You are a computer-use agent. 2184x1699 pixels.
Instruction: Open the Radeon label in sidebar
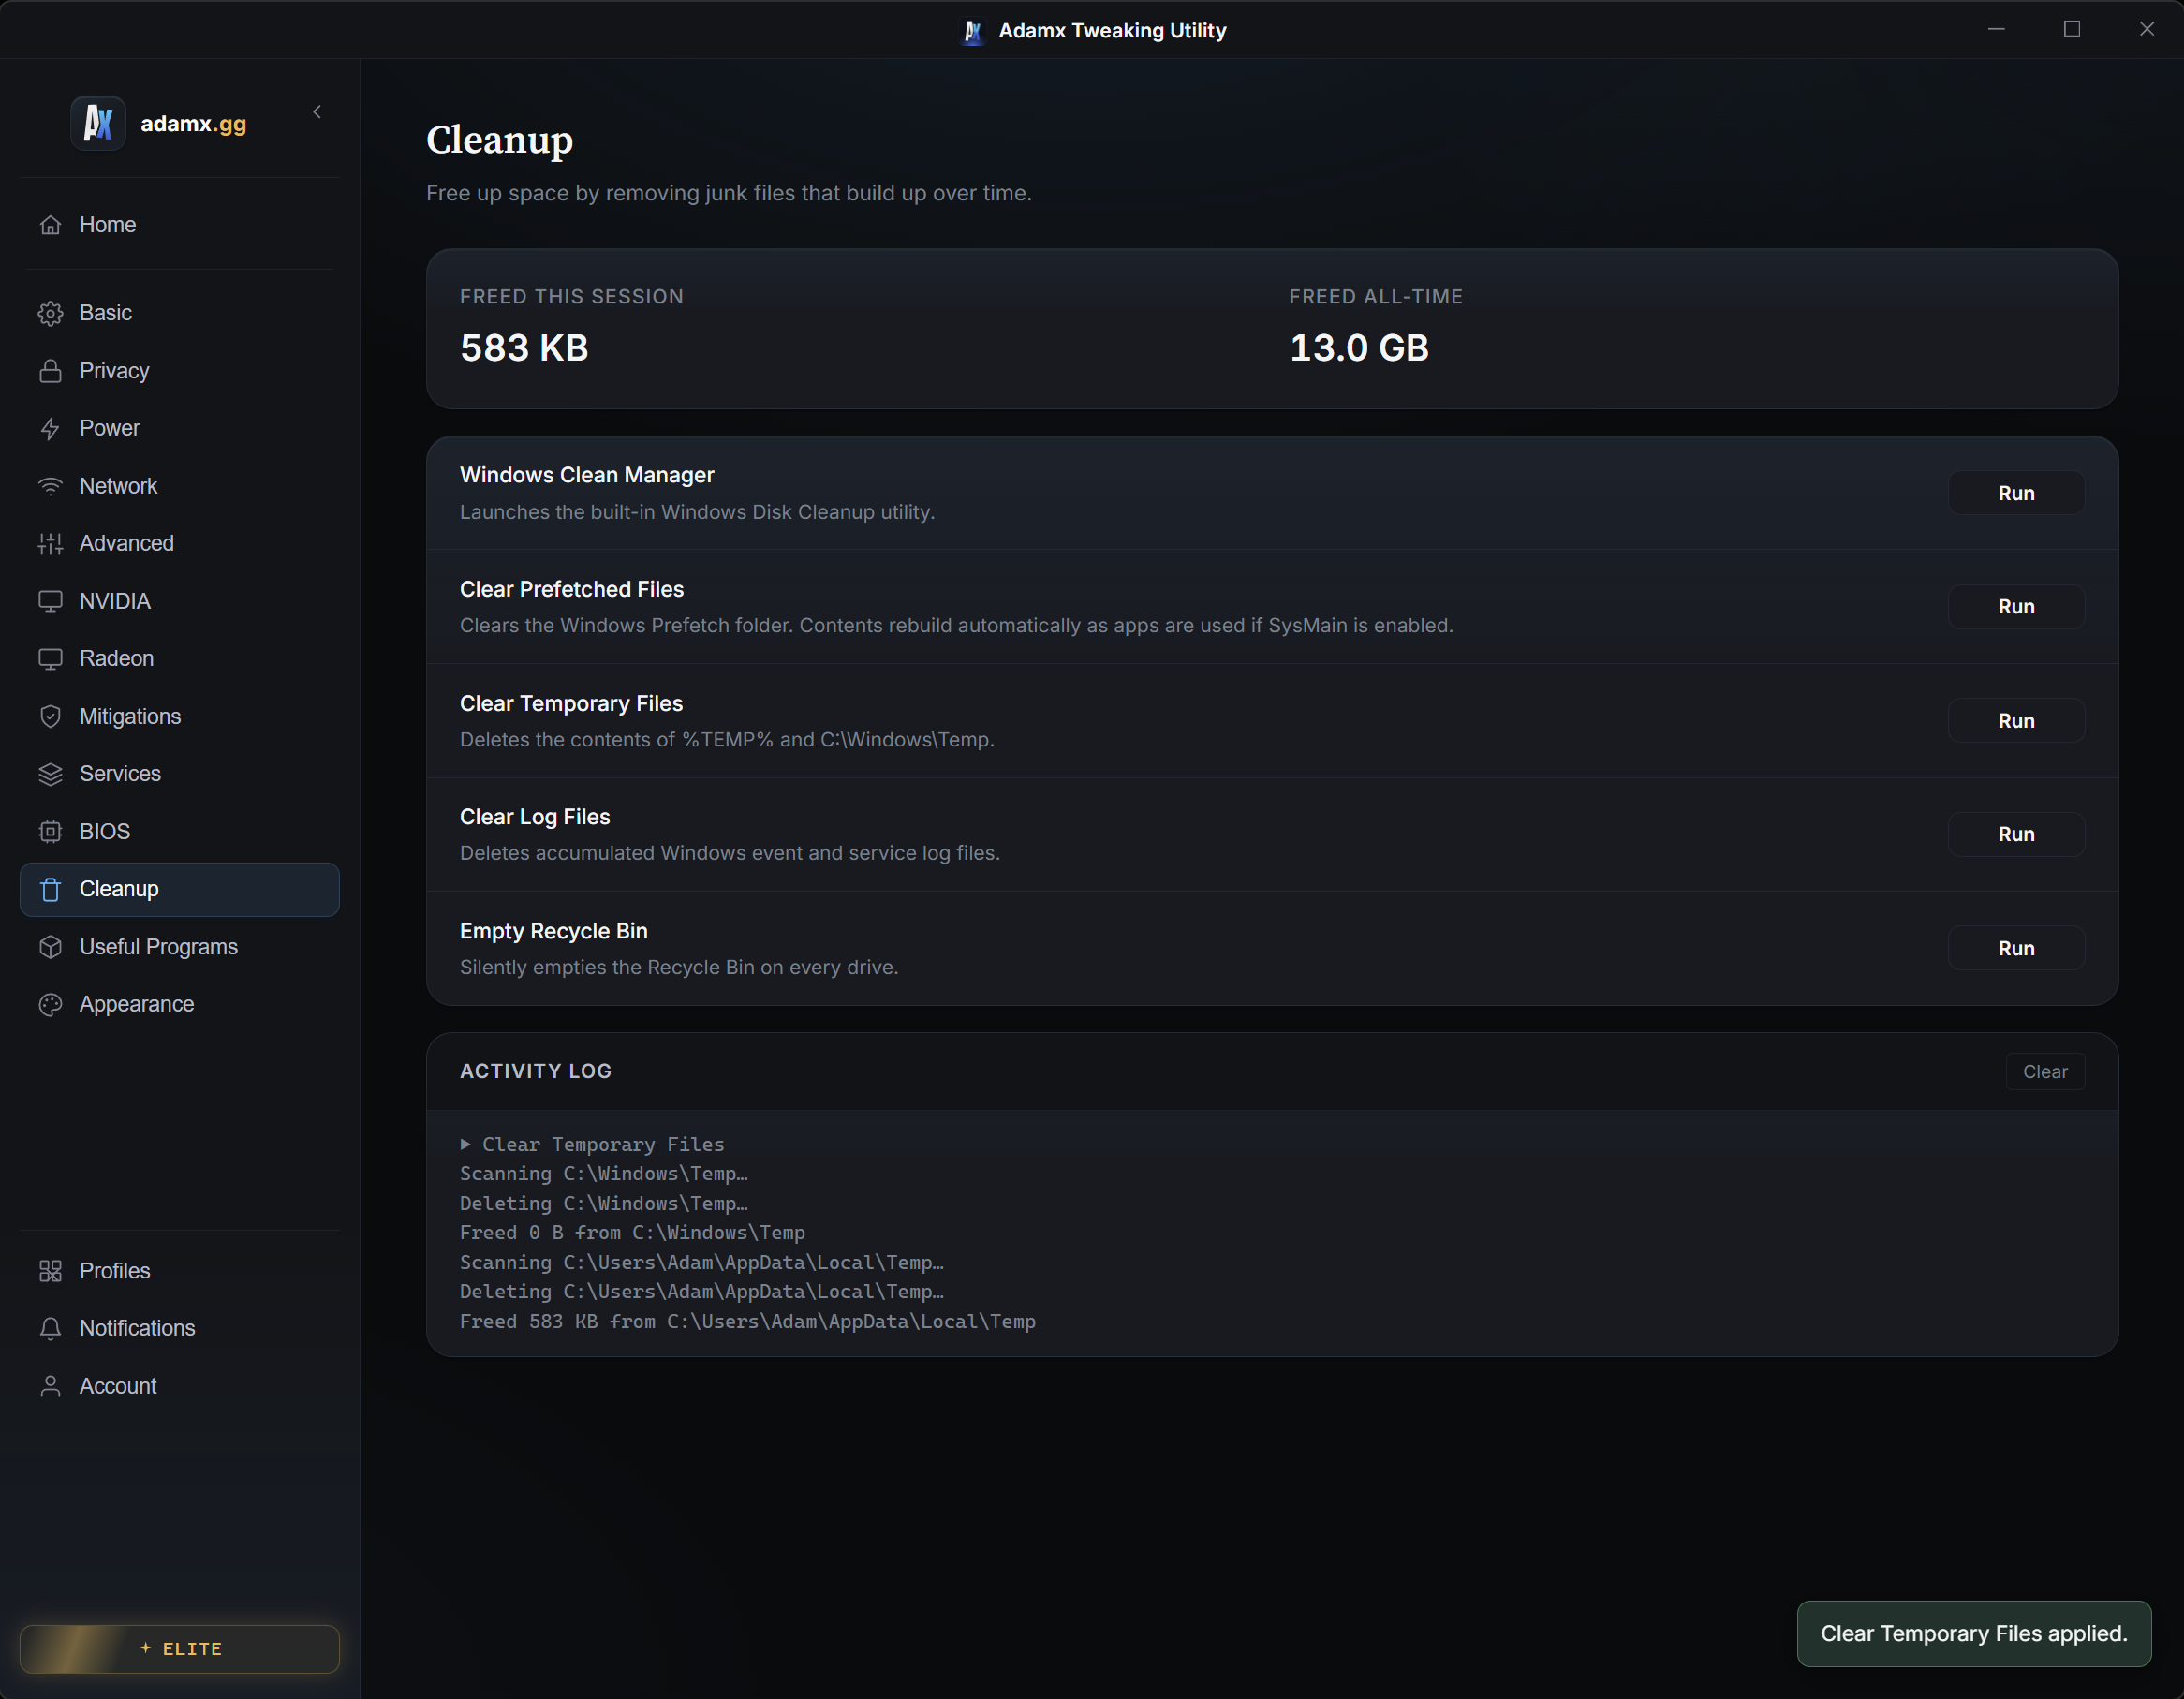[x=117, y=659]
